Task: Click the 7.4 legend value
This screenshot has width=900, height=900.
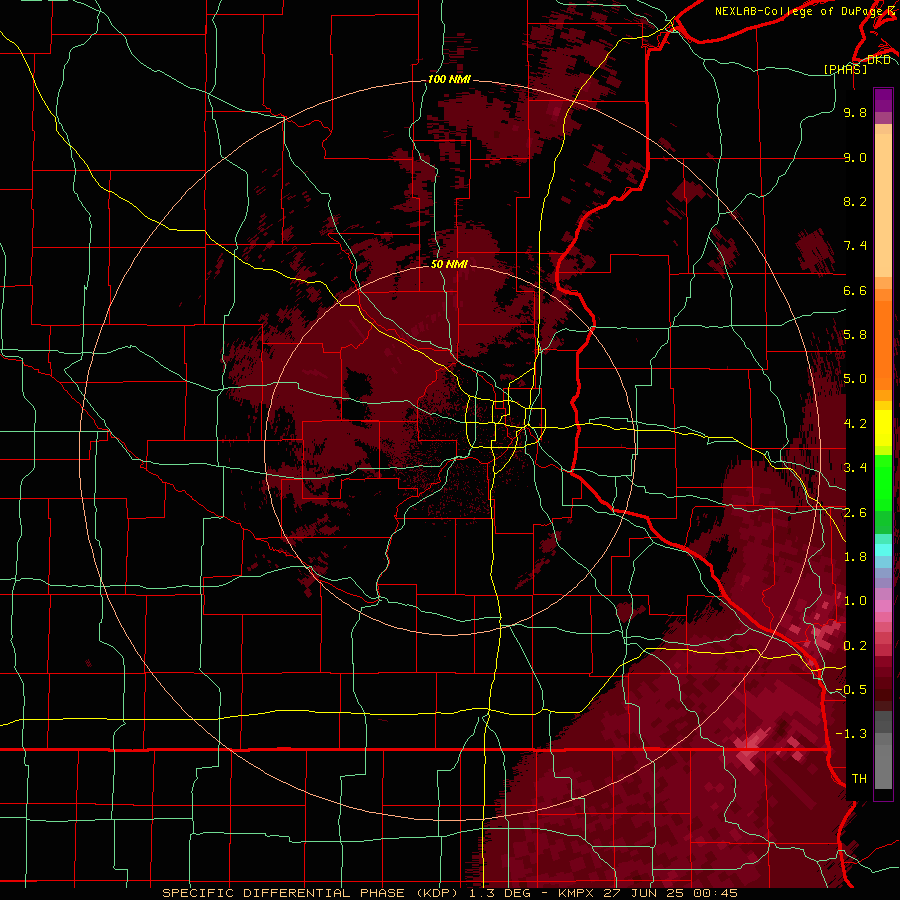Action: coord(855,246)
